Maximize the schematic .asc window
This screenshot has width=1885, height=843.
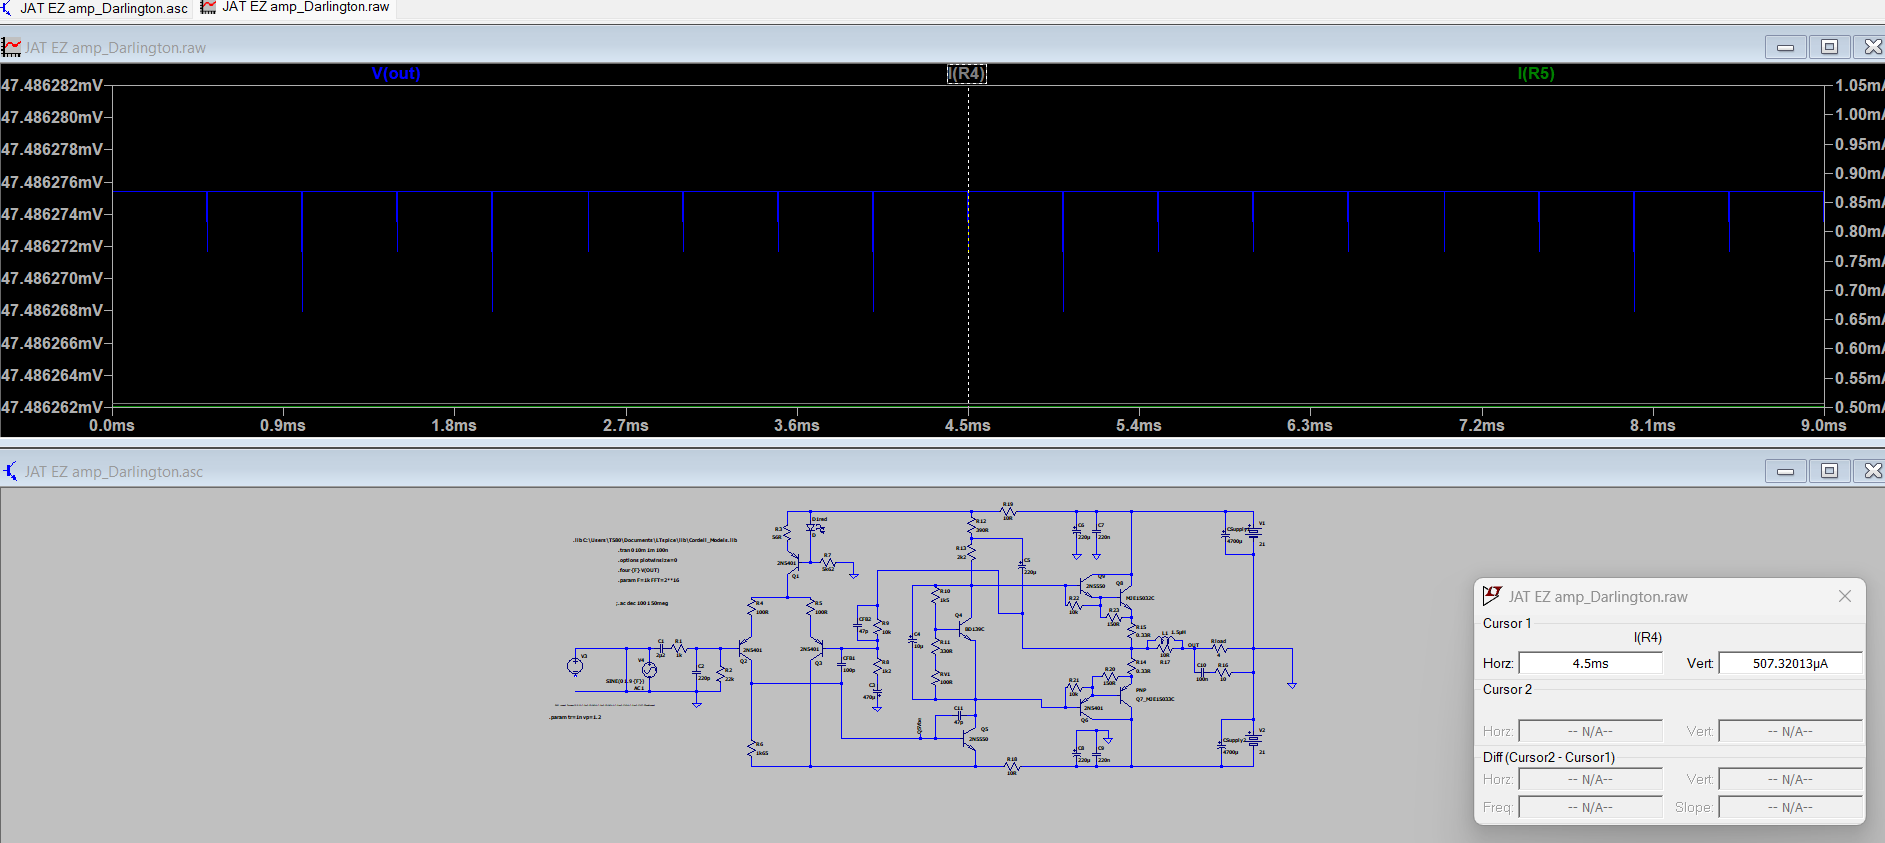1829,471
